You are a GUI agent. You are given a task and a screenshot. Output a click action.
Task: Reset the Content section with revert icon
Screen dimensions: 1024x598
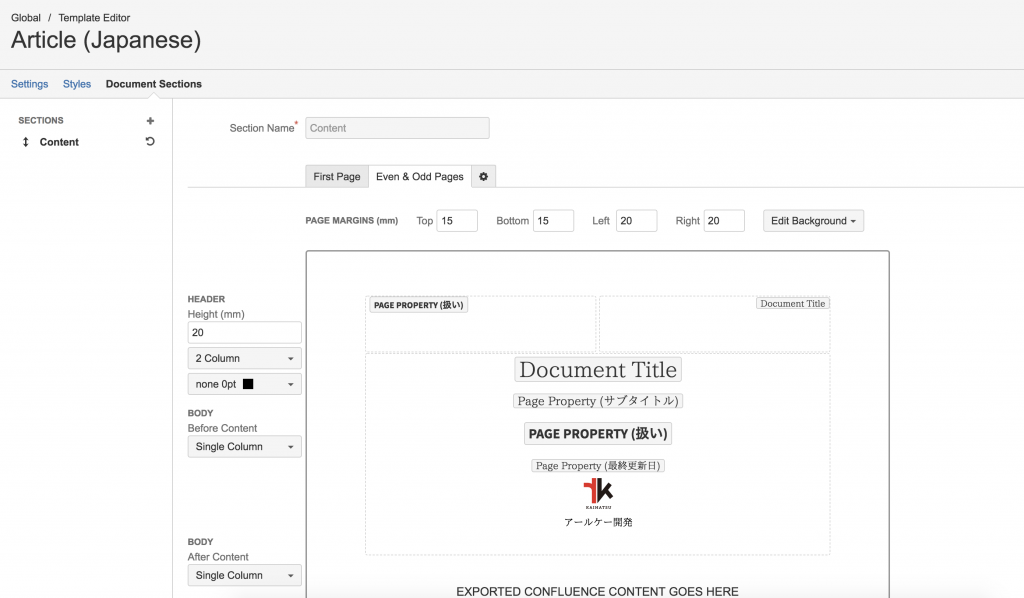(150, 141)
